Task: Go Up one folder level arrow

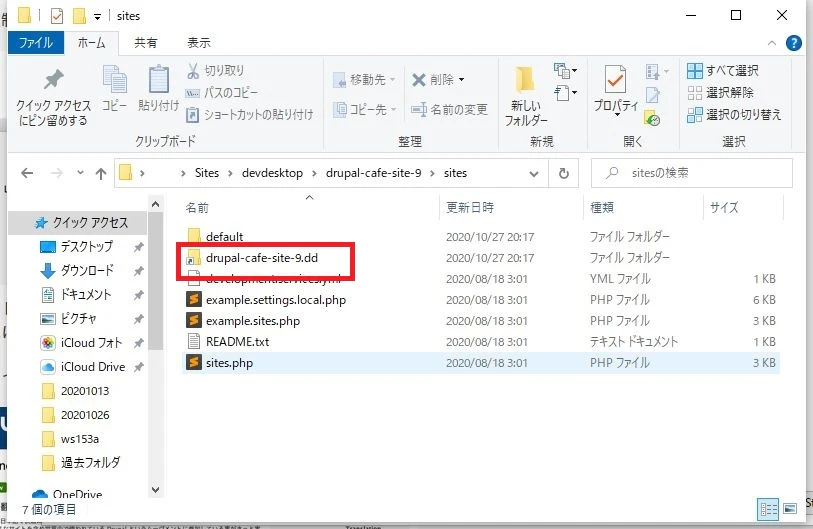Action: tap(101, 173)
